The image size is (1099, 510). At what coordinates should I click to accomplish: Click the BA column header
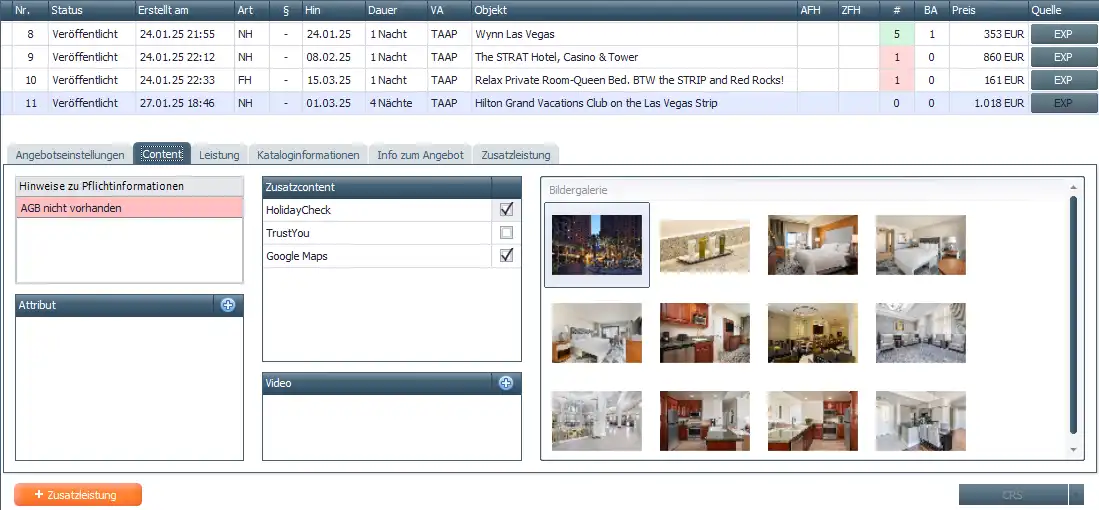click(x=931, y=11)
